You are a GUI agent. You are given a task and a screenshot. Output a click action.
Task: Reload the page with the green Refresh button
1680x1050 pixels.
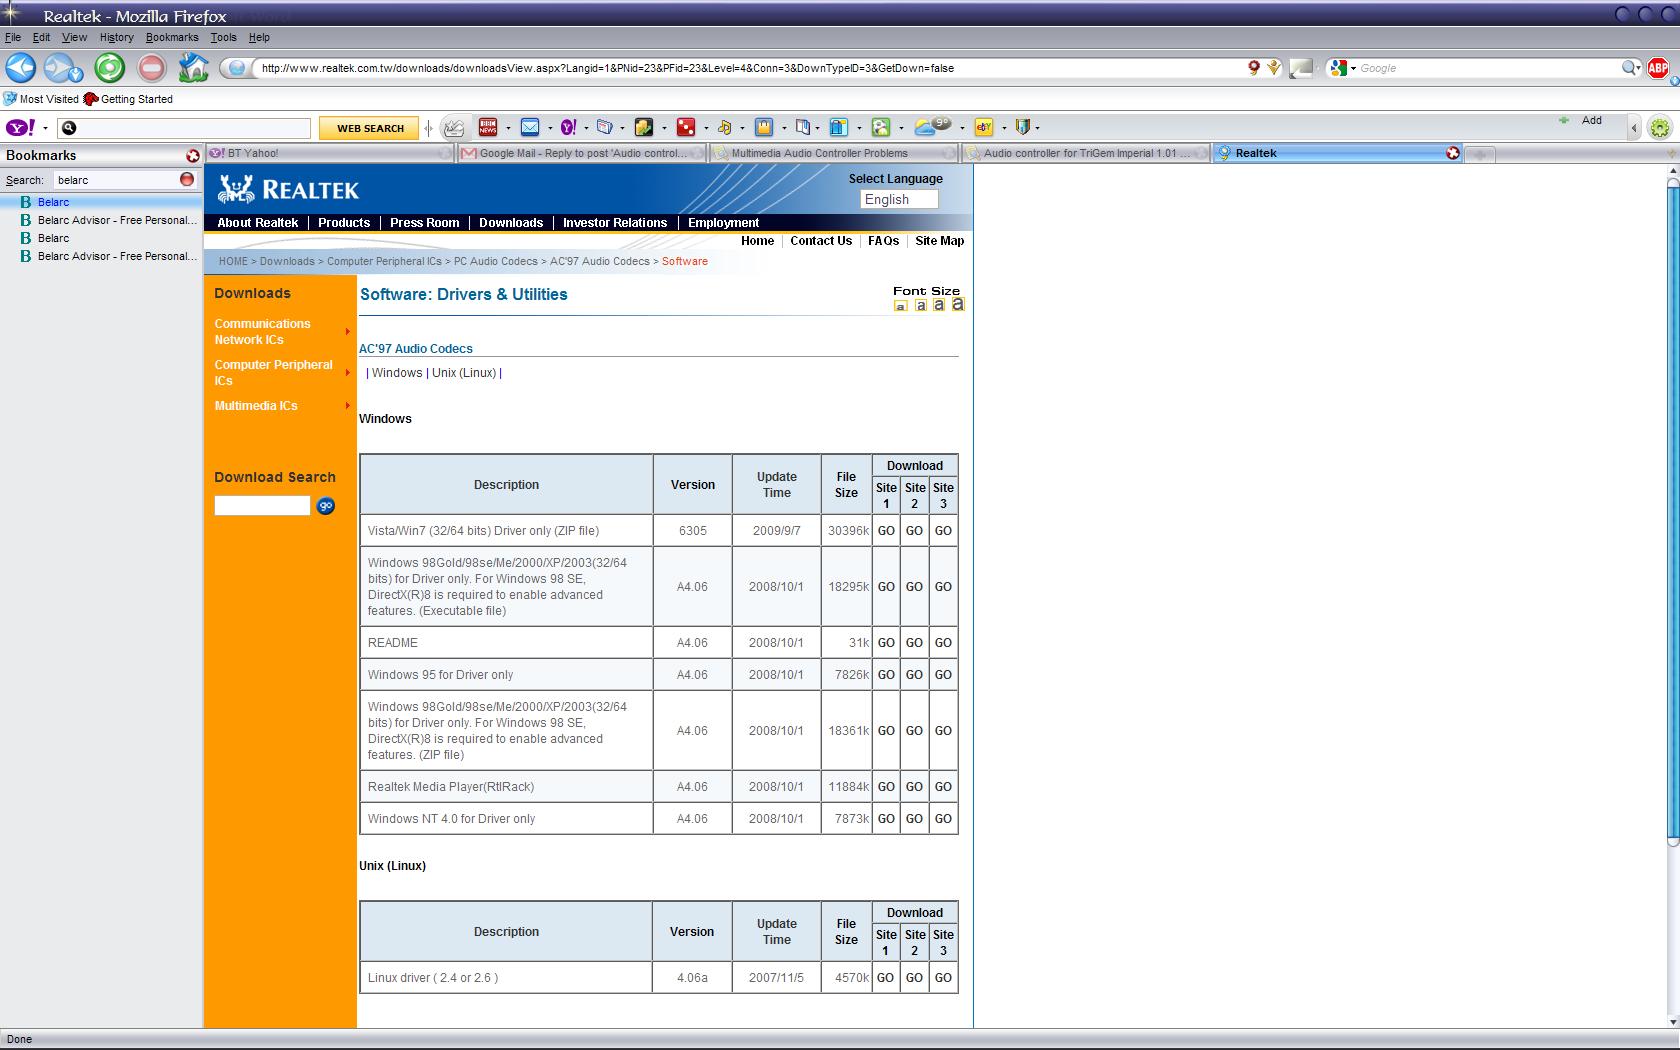point(109,68)
